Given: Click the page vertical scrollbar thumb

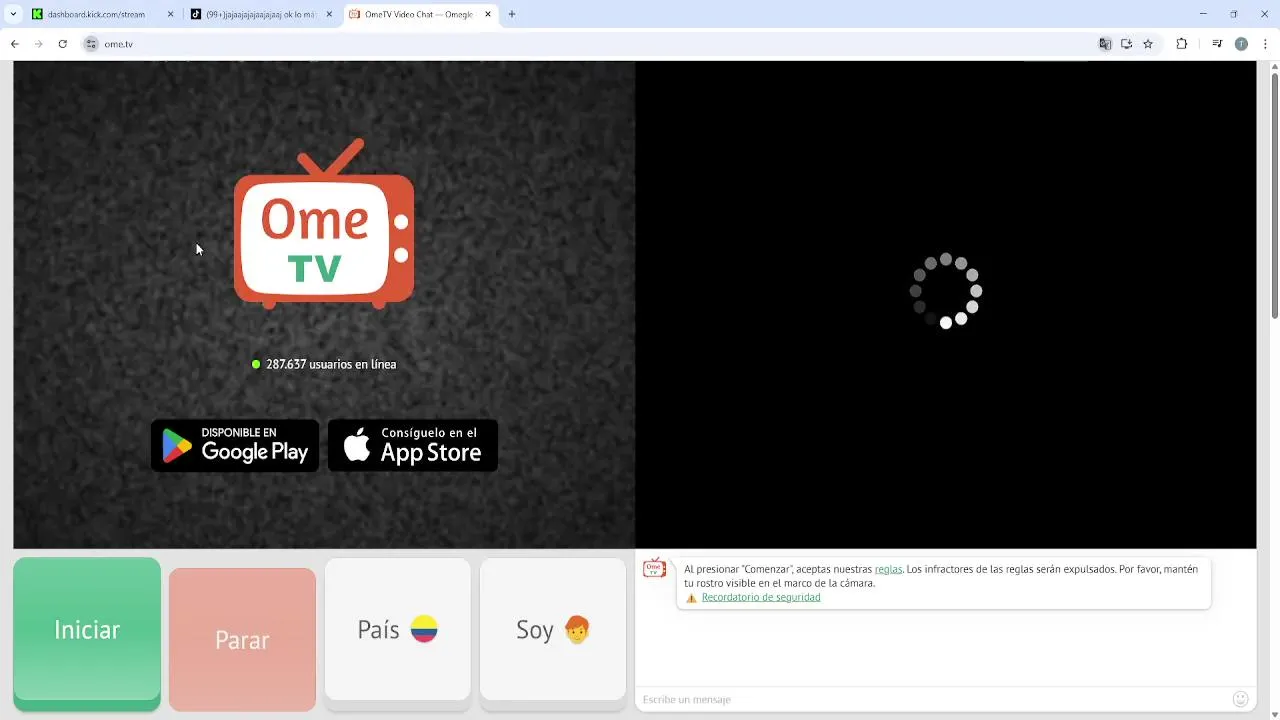Looking at the screenshot, I should click(1274, 197).
